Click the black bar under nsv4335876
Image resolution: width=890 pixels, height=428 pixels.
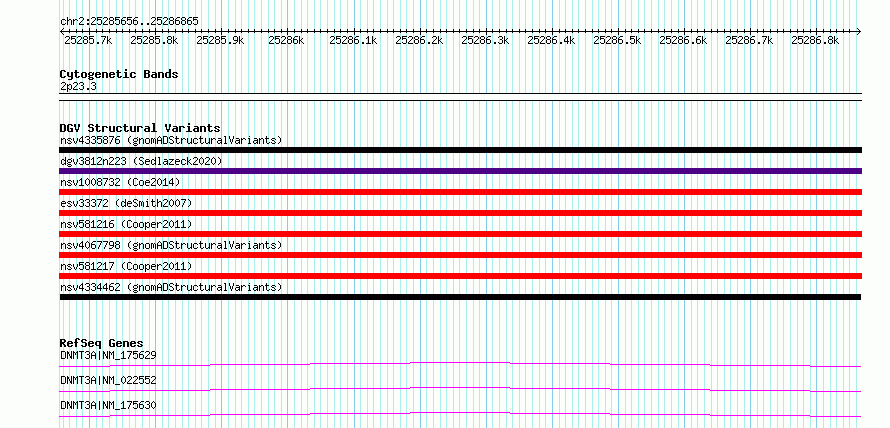tap(460, 150)
